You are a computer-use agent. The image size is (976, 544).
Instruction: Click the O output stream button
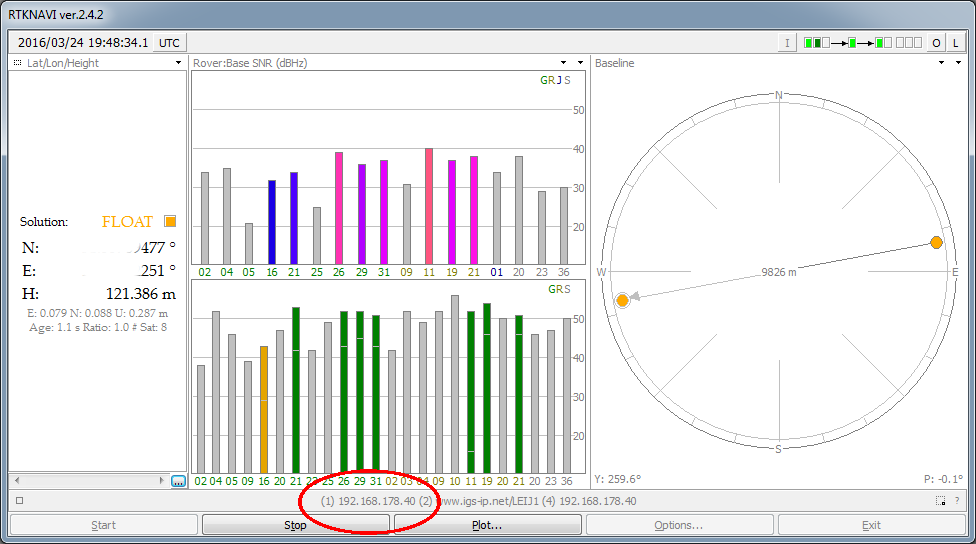936,43
